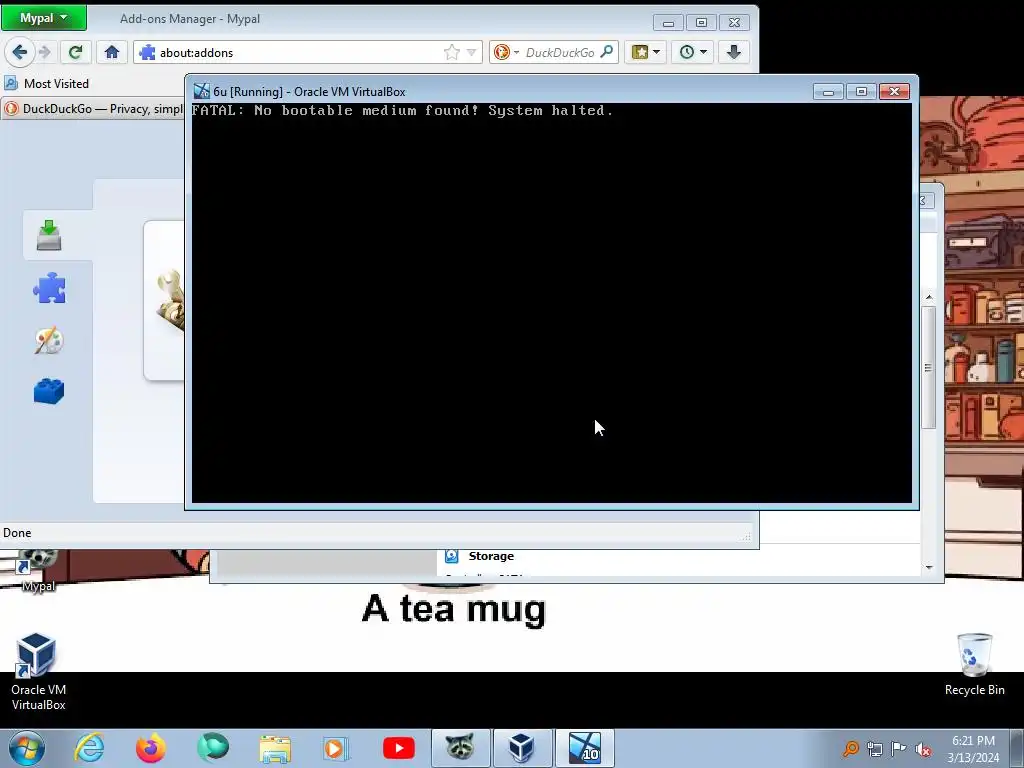Open the downloads arrow button
This screenshot has height=768, width=1024.
pos(734,52)
